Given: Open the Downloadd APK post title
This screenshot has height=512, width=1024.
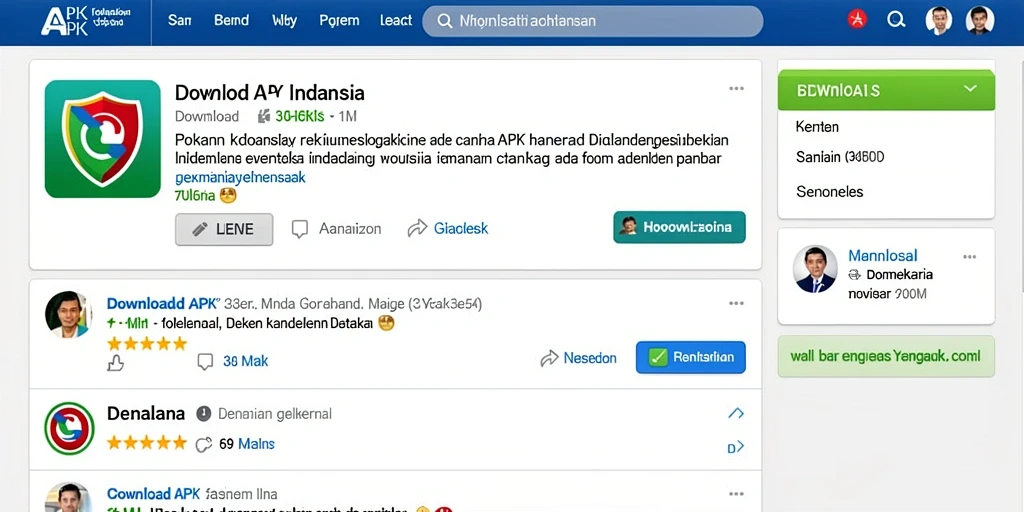Looking at the screenshot, I should pyautogui.click(x=162, y=304).
